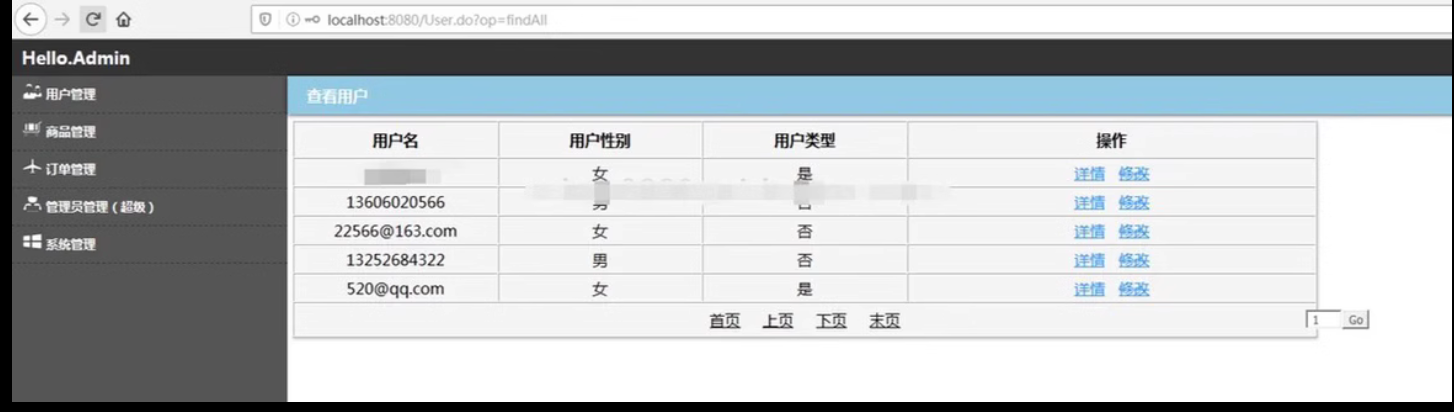Click the 用户管理 sidebar icon
The image size is (1454, 412).
point(31,93)
